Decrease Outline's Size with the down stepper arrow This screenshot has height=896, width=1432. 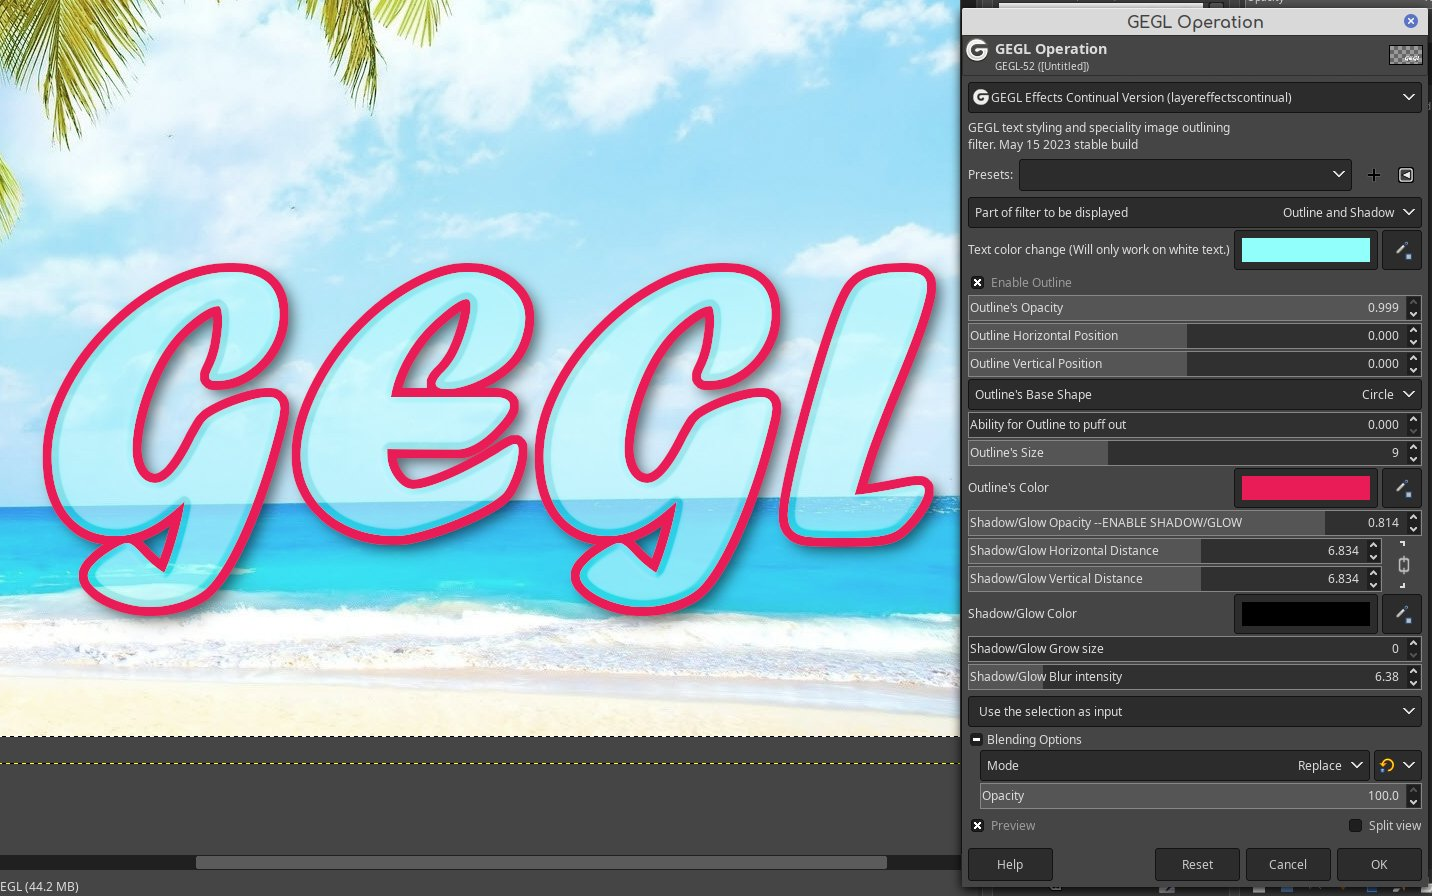click(x=1413, y=459)
